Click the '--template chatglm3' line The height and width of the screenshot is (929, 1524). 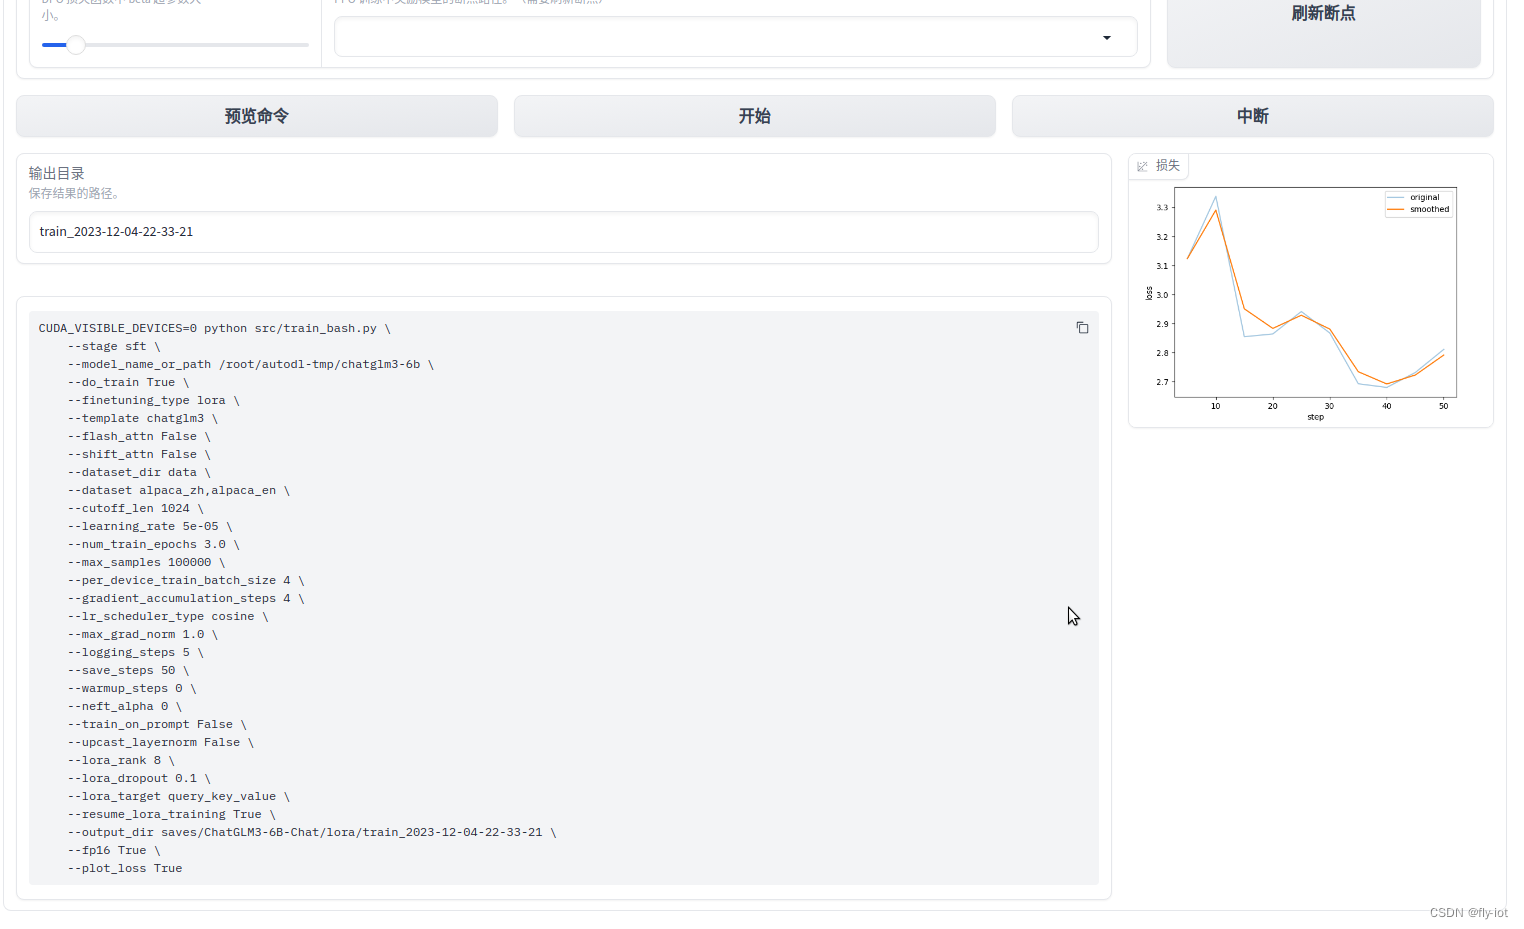pyautogui.click(x=143, y=418)
